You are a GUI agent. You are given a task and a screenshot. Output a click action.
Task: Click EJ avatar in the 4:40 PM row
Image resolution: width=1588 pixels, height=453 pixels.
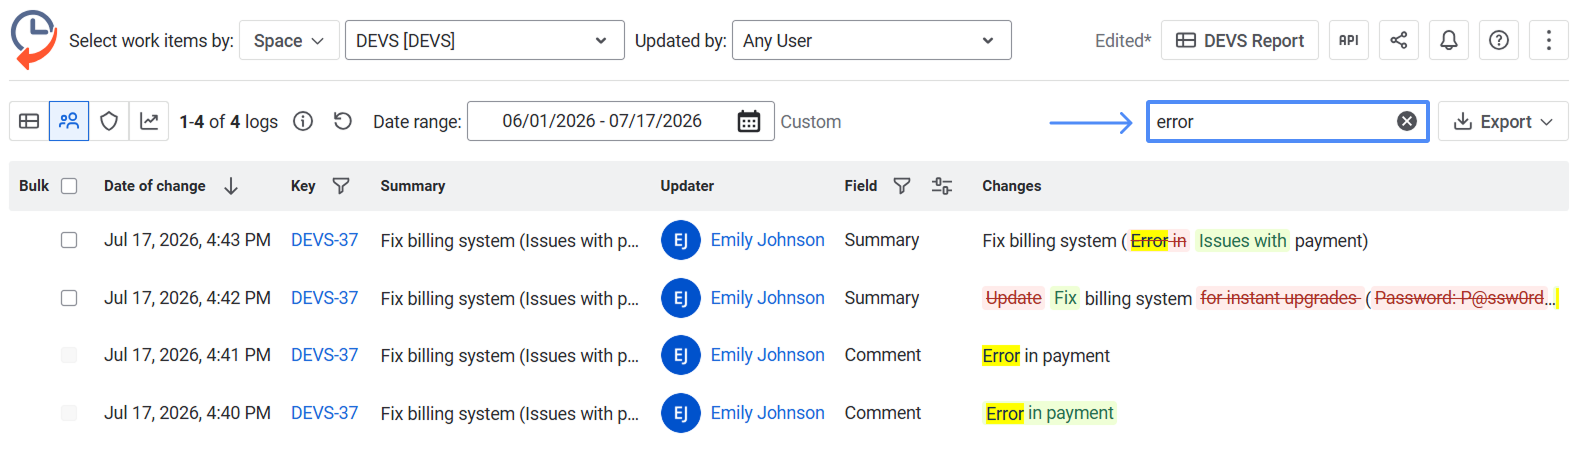point(680,413)
